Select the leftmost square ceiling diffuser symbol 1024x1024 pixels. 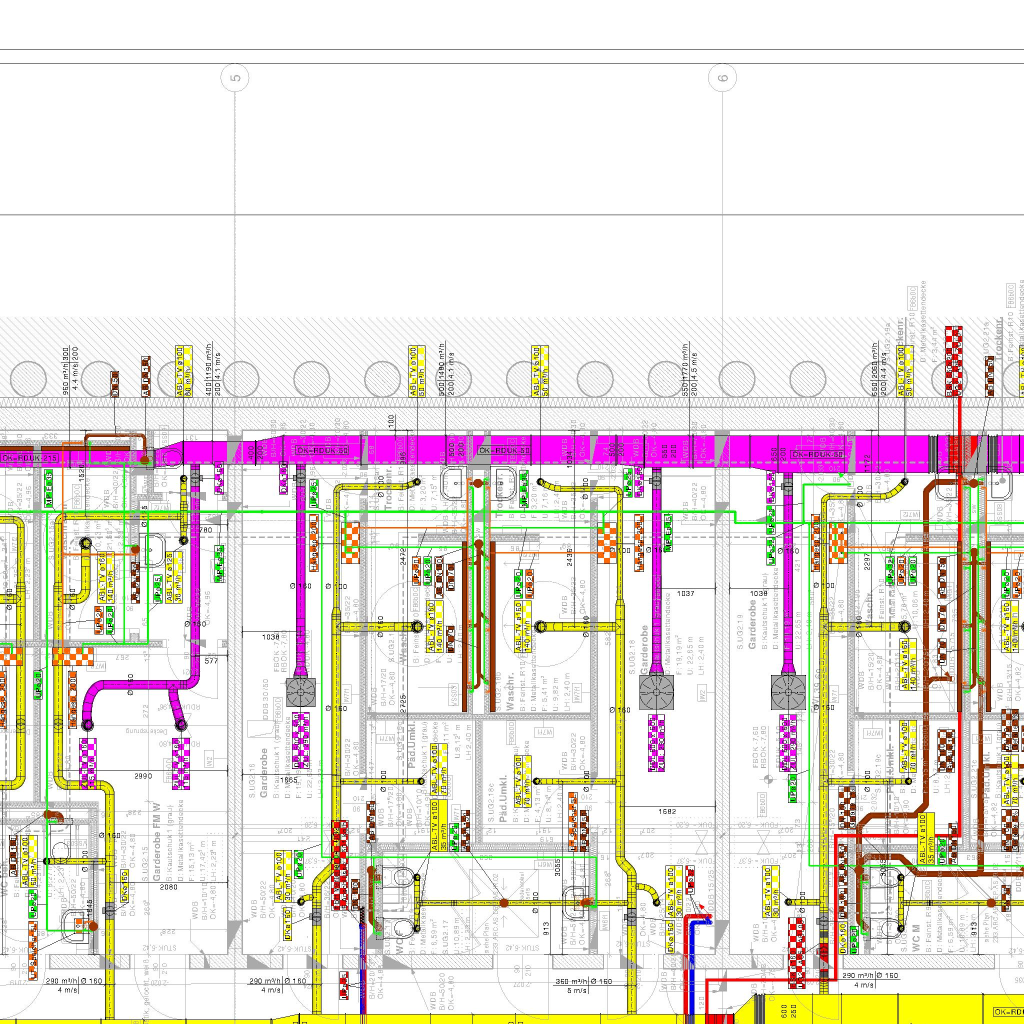pos(301,690)
